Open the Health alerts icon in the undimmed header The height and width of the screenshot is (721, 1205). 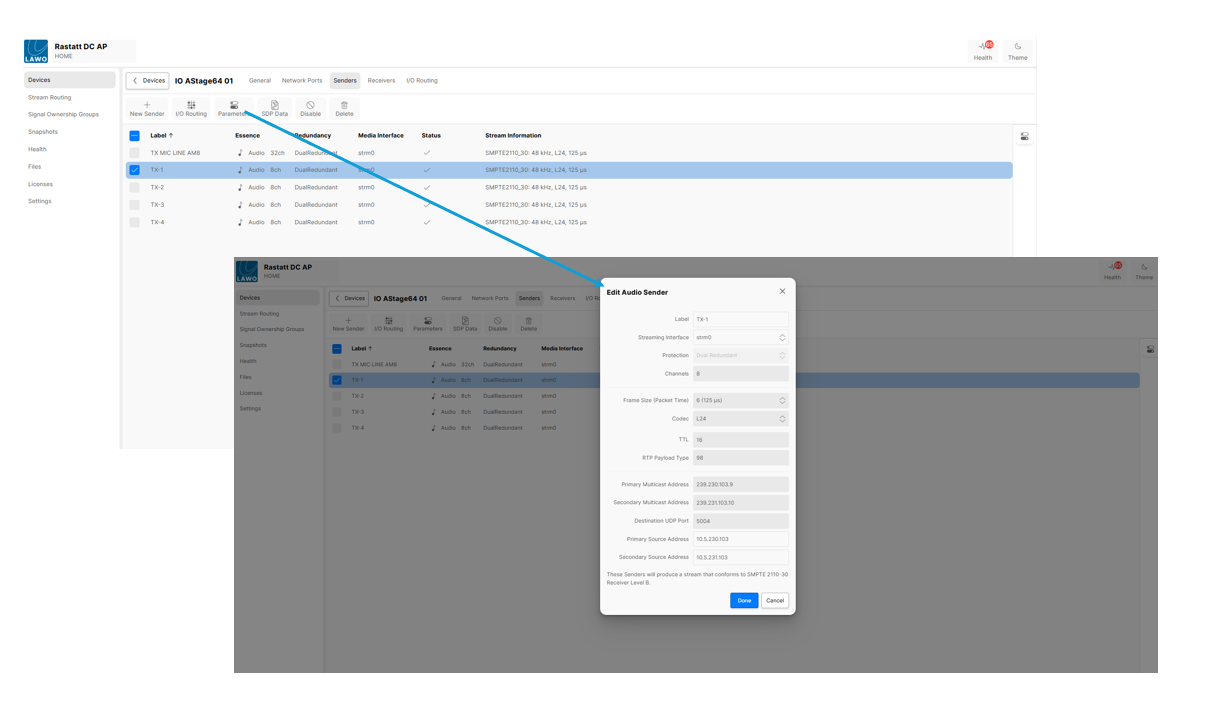click(x=983, y=47)
